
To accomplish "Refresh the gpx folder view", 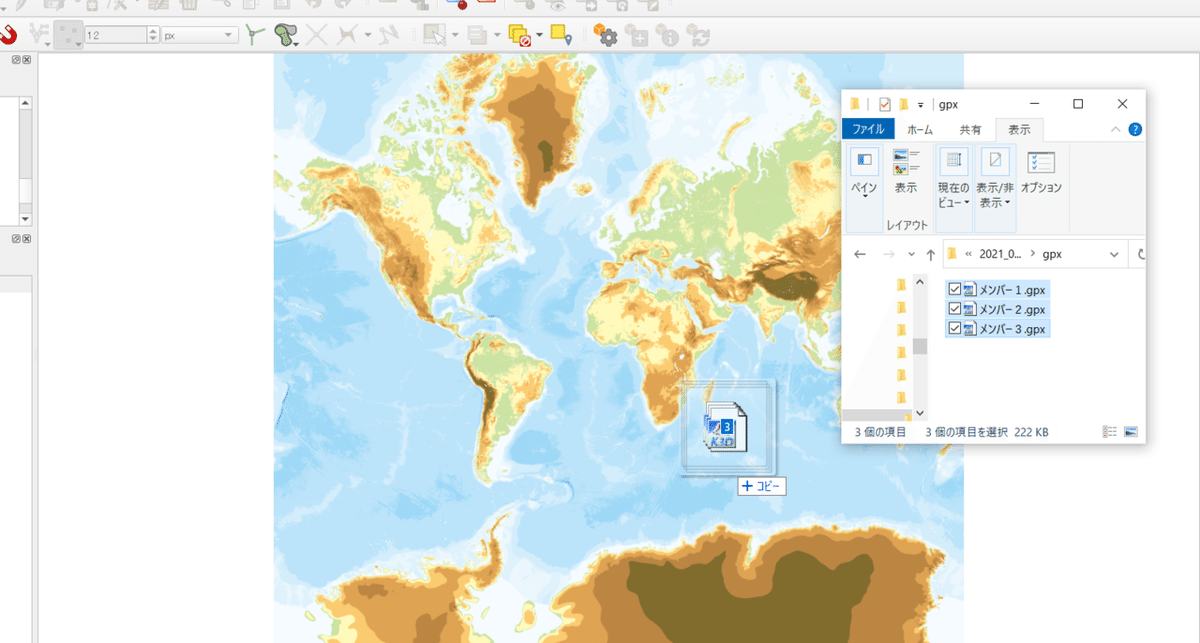I will coord(1140,255).
